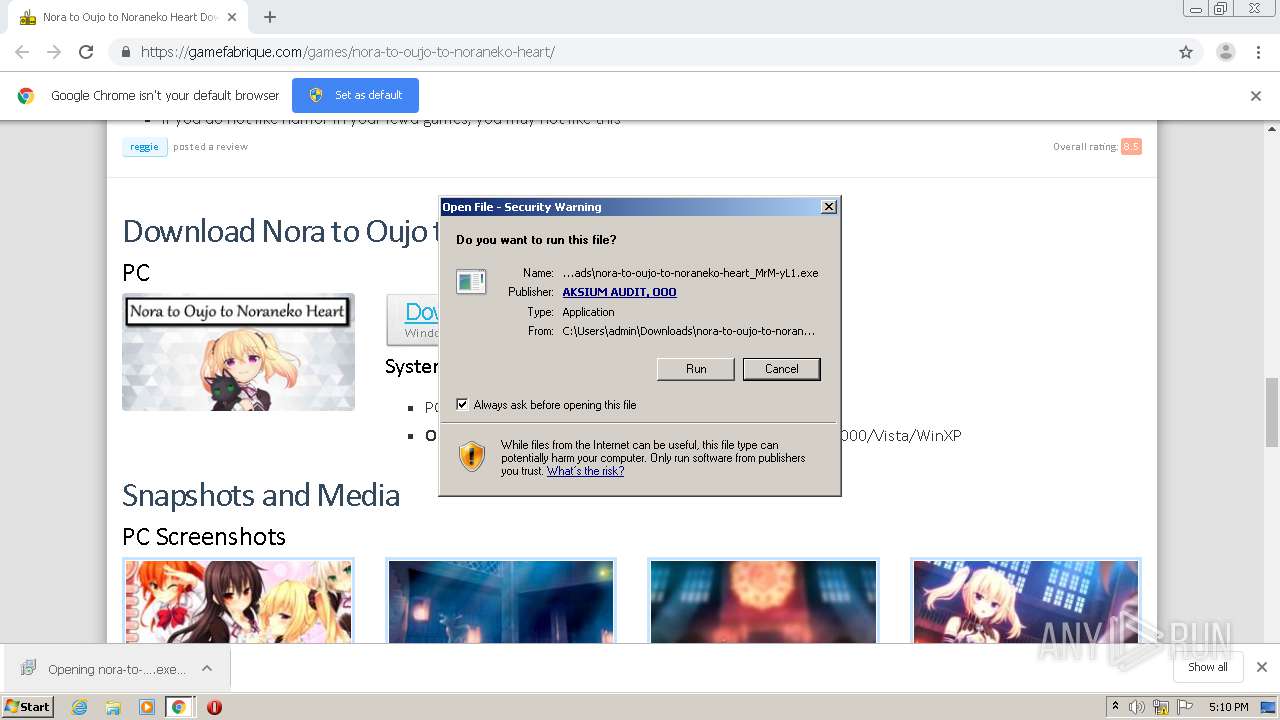Image resolution: width=1280 pixels, height=720 pixels.
Task: Click the Snapshots and Media heading
Action: point(261,495)
